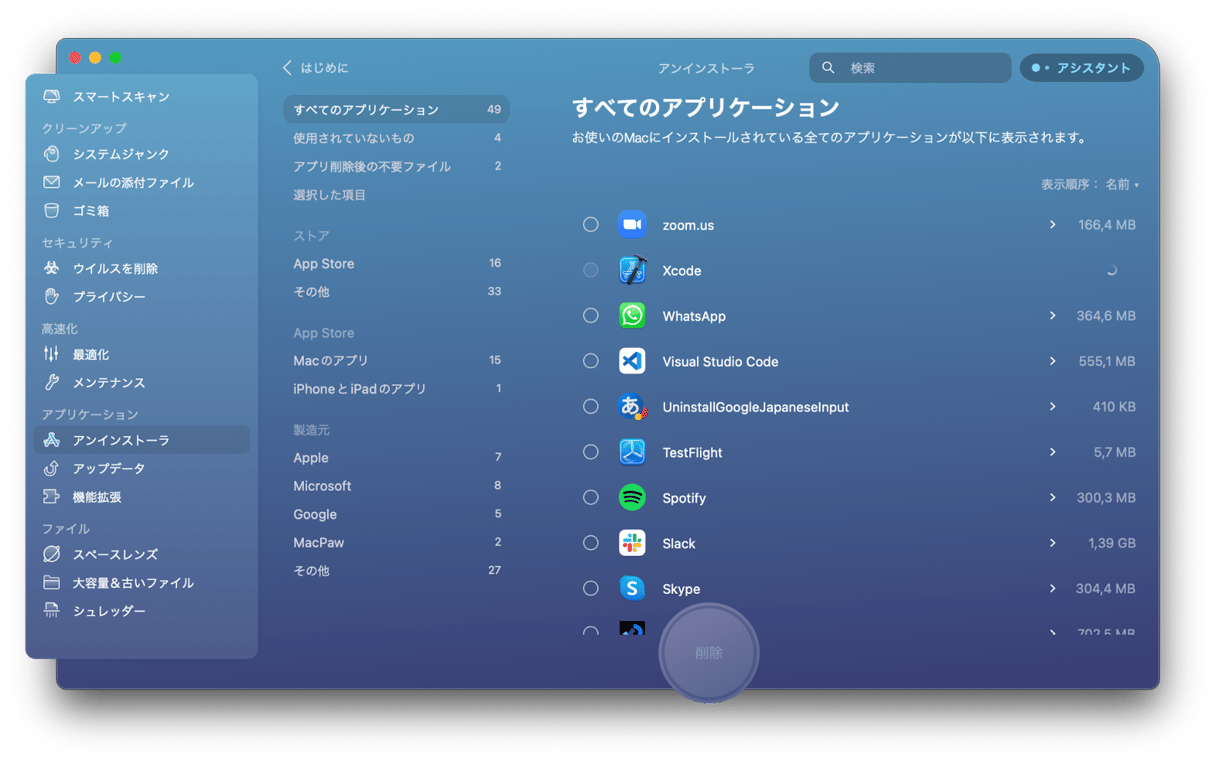The width and height of the screenshot is (1216, 764).
Task: Filter by Apple vendor
Action: point(396,457)
